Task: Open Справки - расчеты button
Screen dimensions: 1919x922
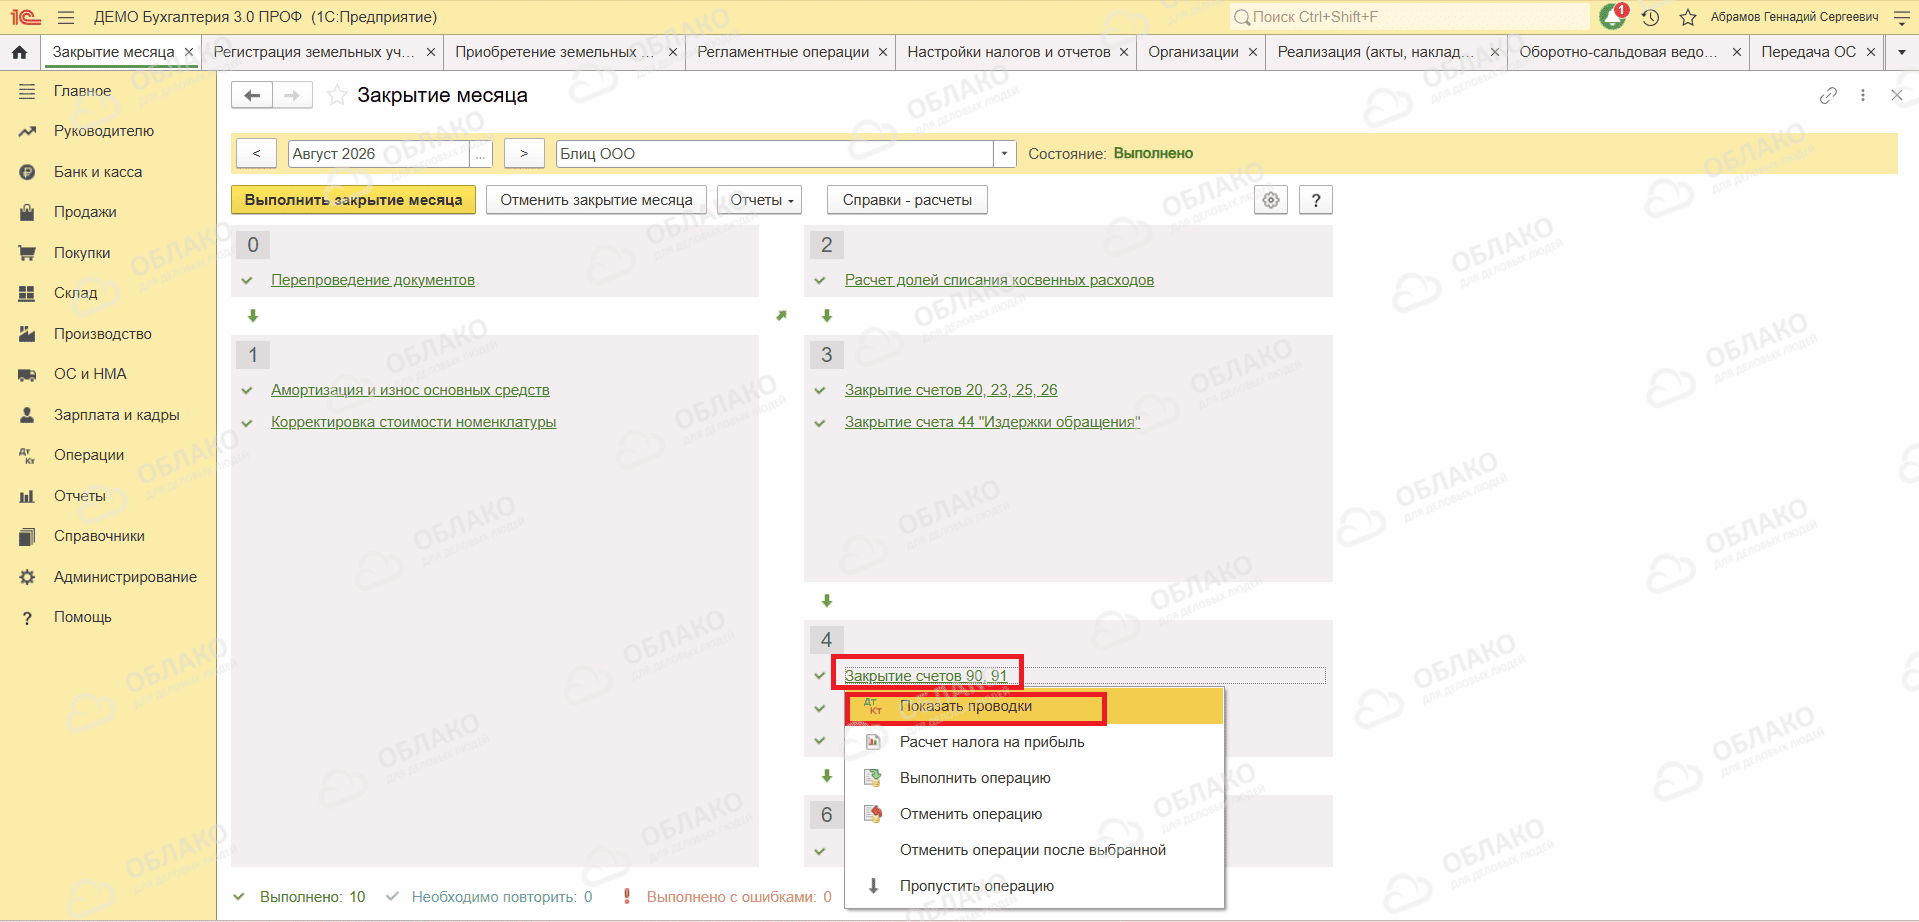Action: tap(907, 200)
